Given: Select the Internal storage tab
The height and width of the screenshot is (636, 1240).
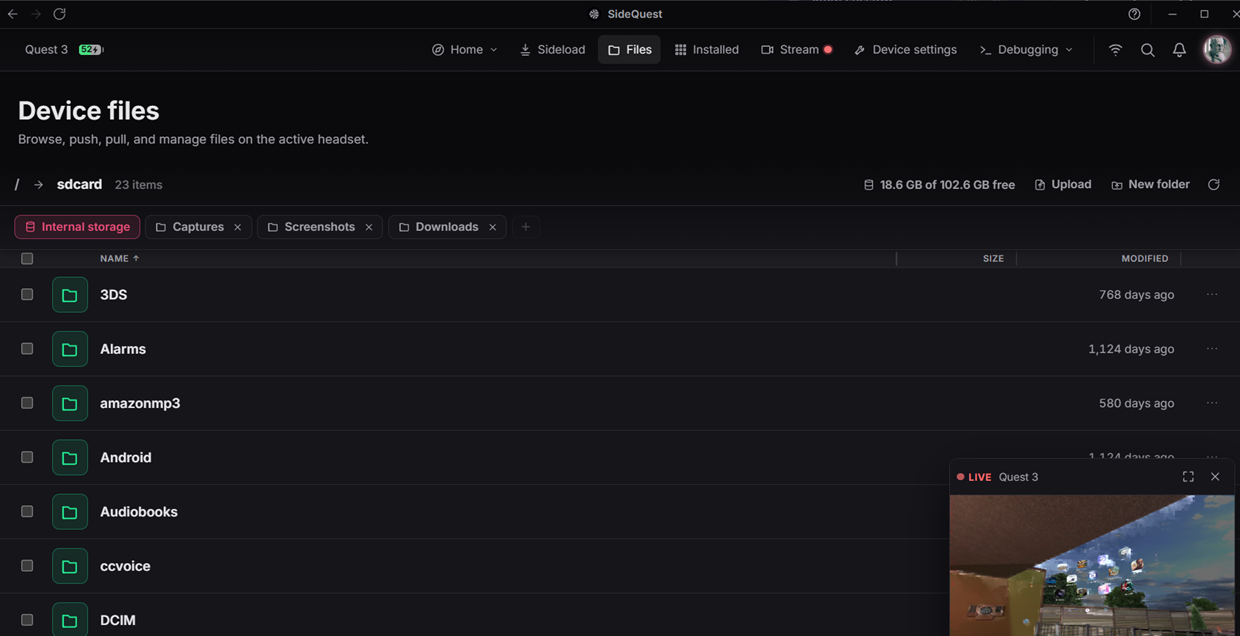Looking at the screenshot, I should [x=77, y=227].
